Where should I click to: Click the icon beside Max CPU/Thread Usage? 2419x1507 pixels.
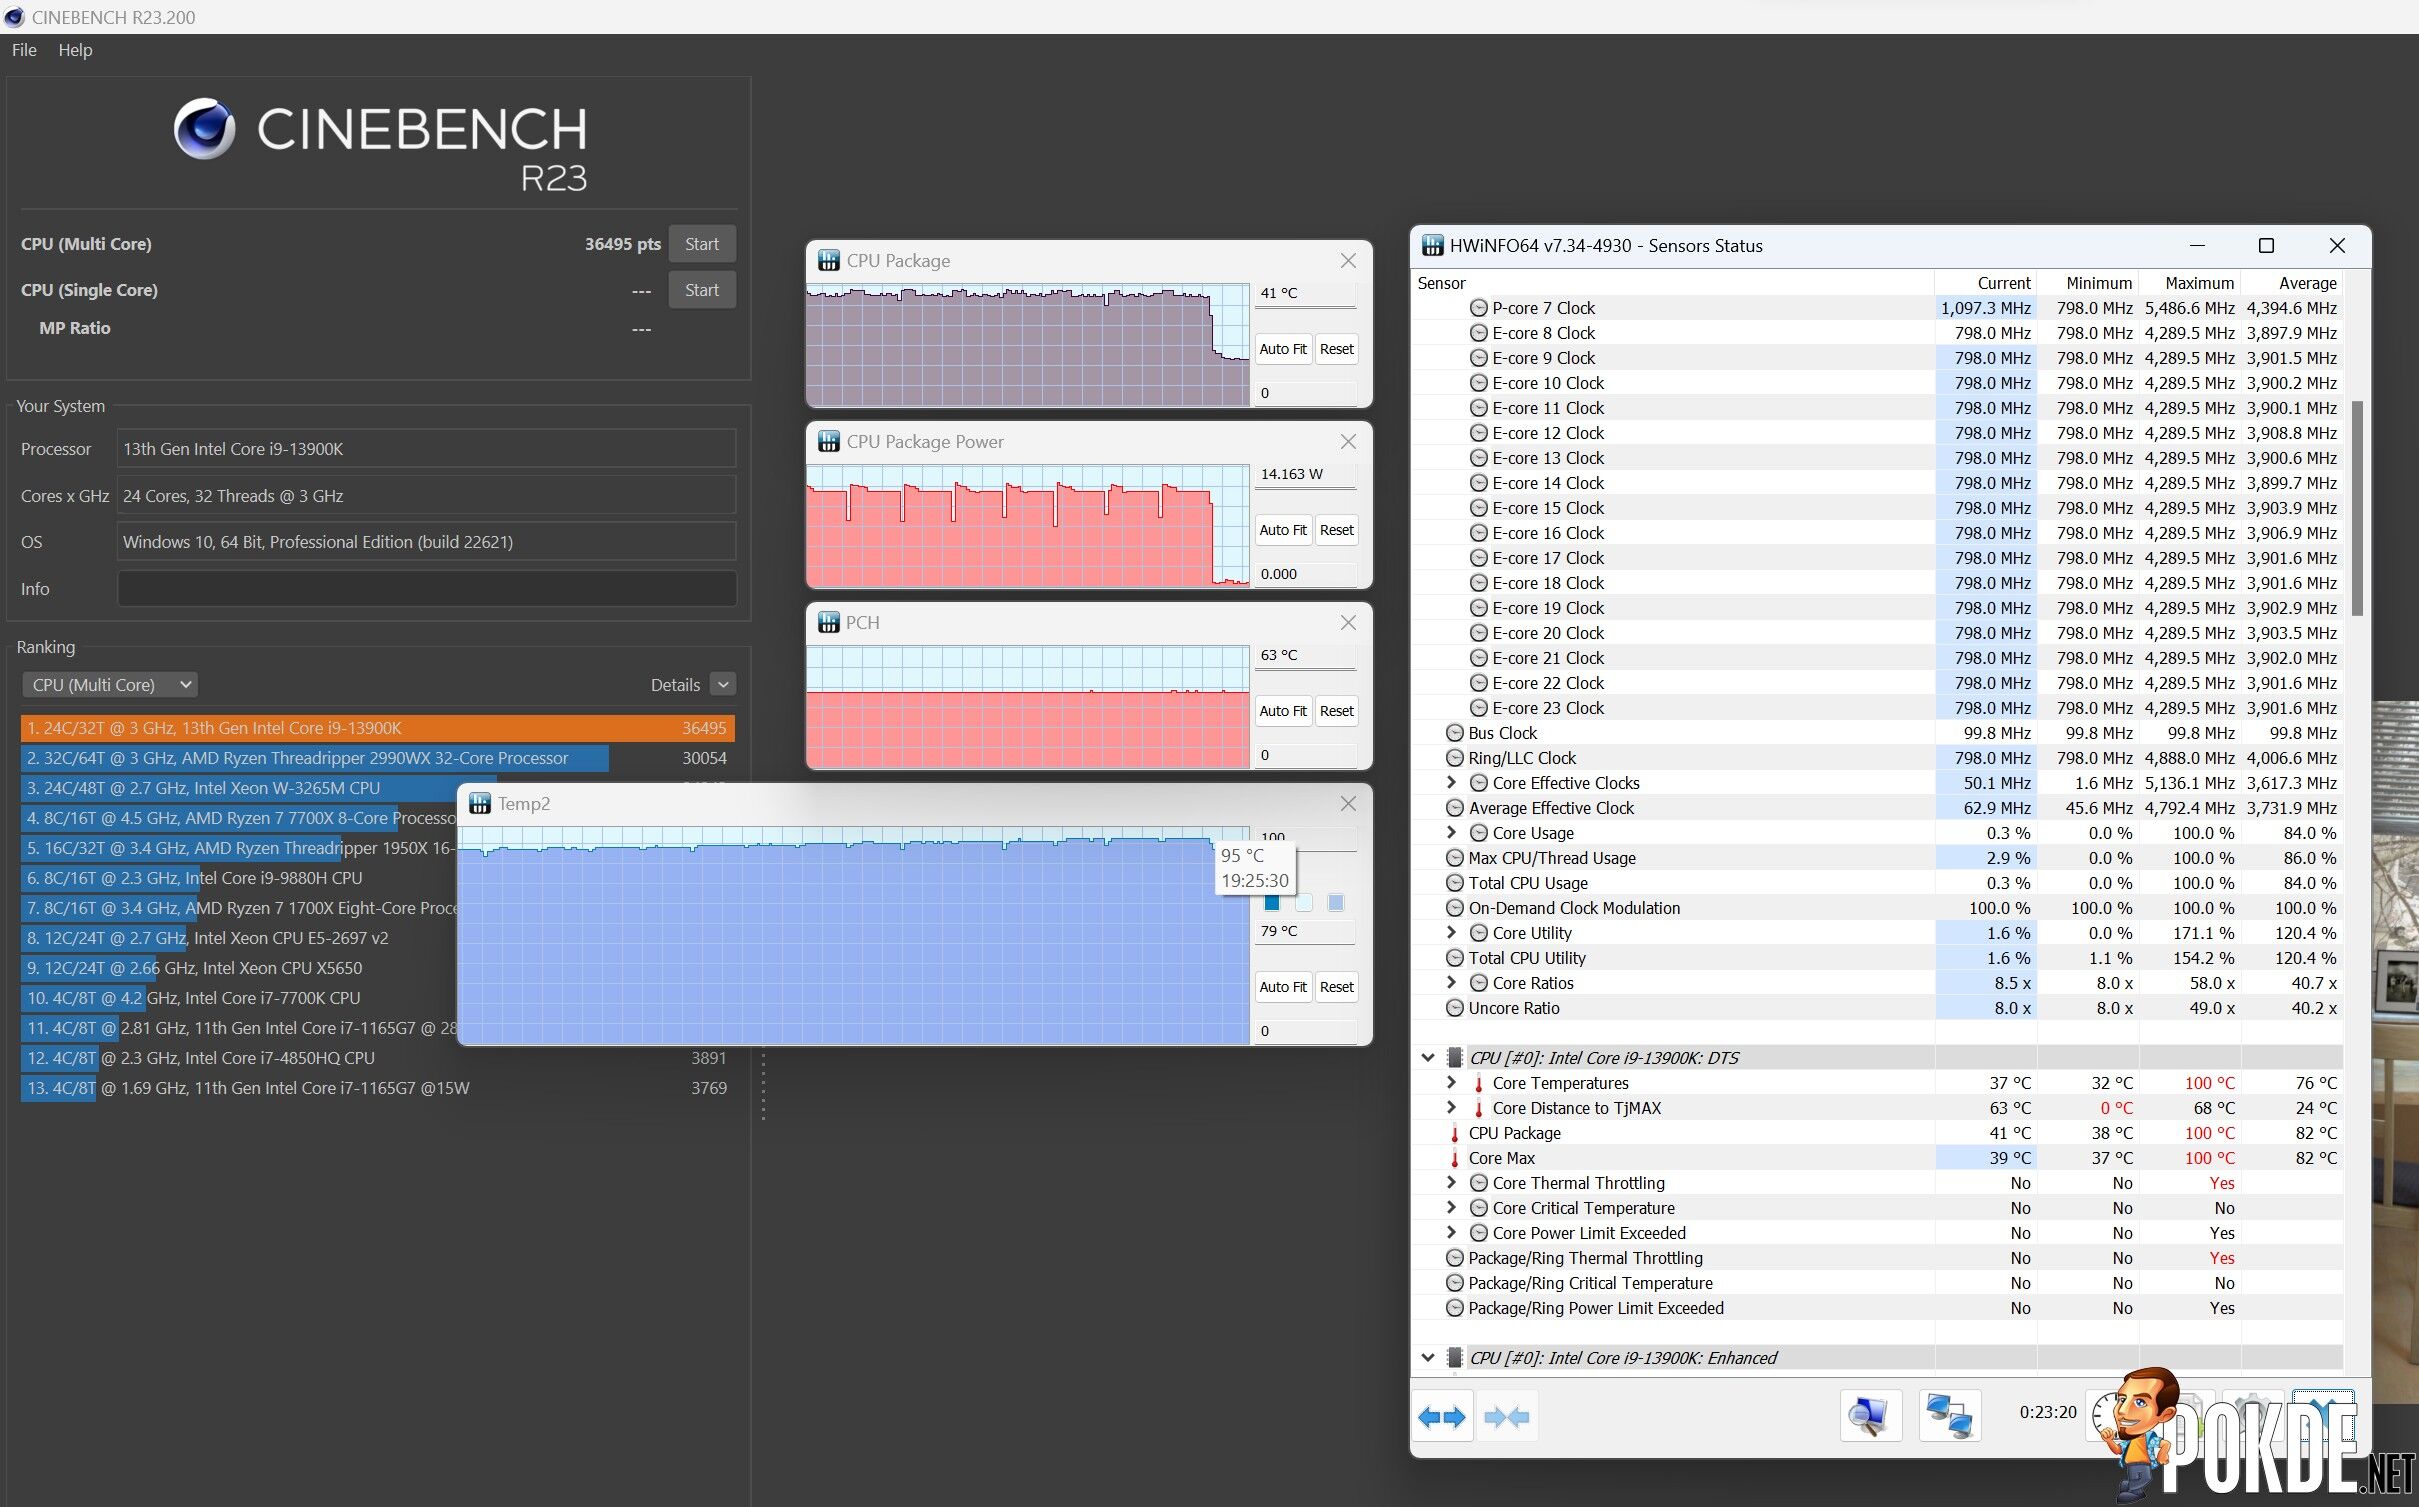pyautogui.click(x=1455, y=858)
